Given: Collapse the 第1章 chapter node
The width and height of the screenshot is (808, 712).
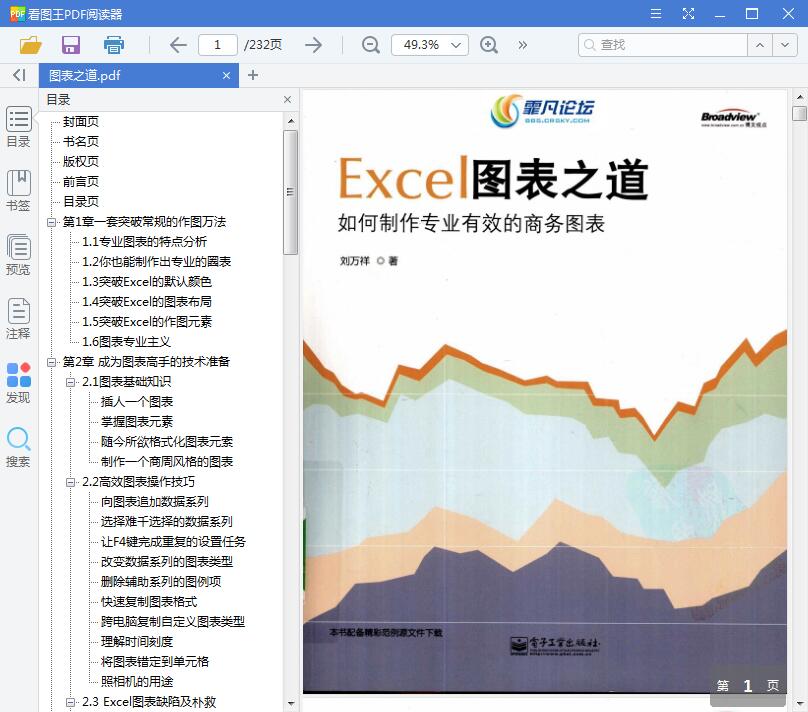Looking at the screenshot, I should coord(51,222).
